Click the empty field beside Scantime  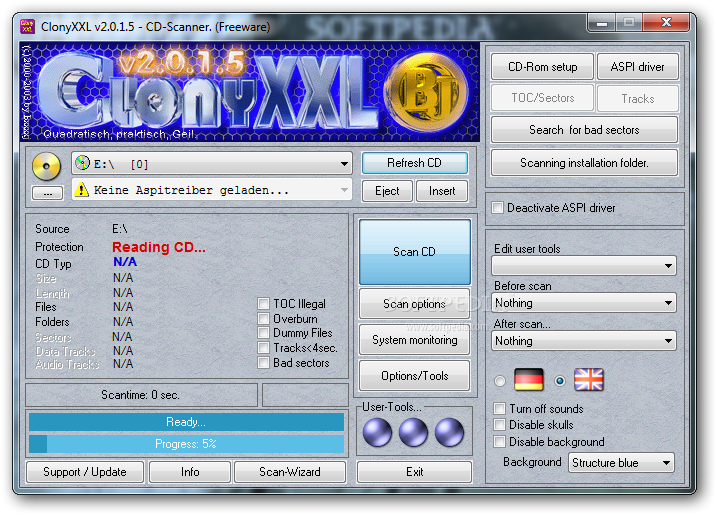coord(305,395)
